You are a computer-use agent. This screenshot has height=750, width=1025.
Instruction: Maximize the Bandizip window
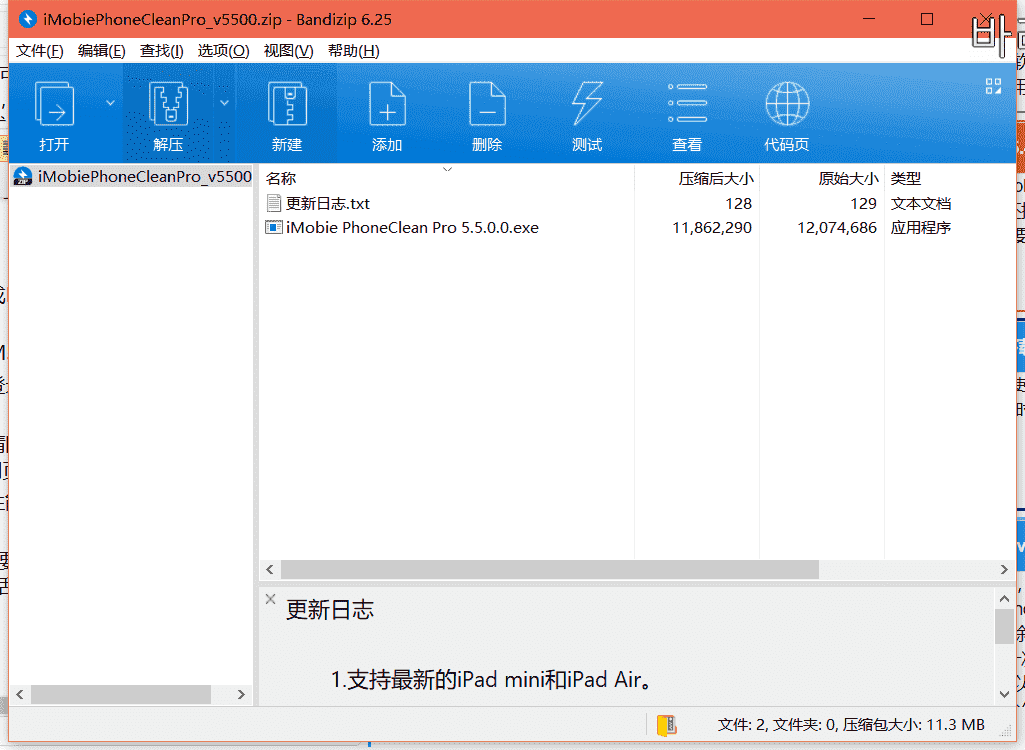(x=927, y=19)
